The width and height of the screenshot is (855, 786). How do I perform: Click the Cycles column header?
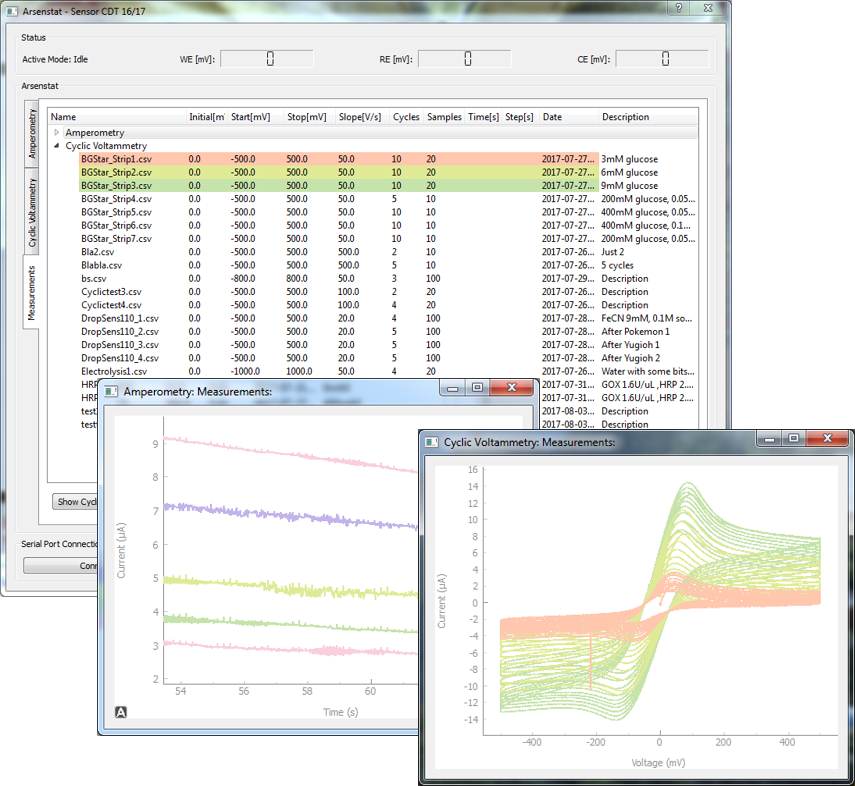tap(407, 117)
